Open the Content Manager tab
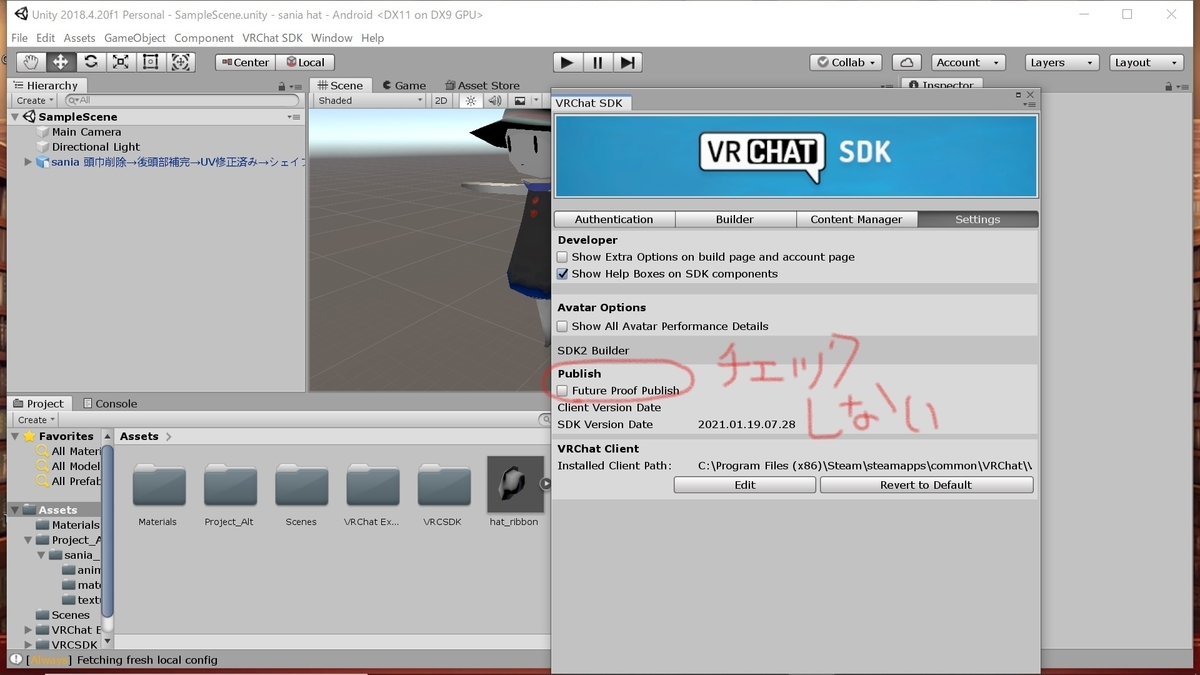Viewport: 1200px width, 675px height. click(856, 219)
